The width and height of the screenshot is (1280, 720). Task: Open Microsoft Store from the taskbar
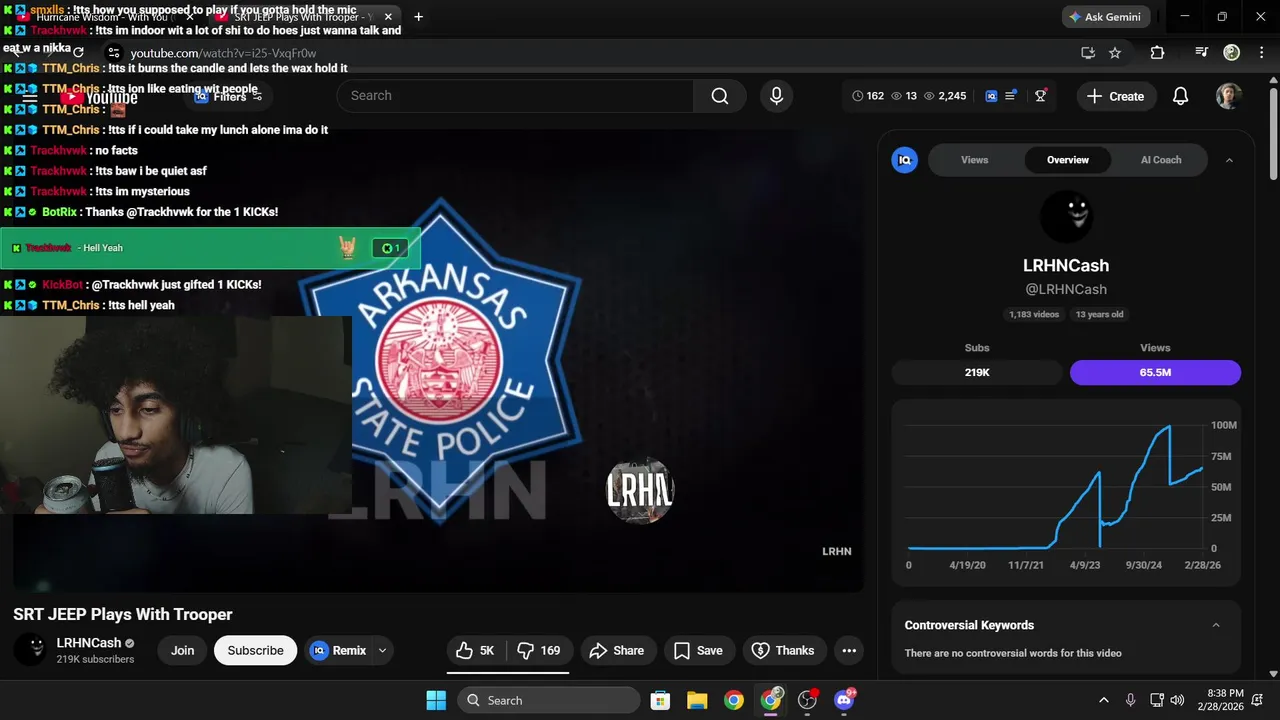tap(660, 700)
